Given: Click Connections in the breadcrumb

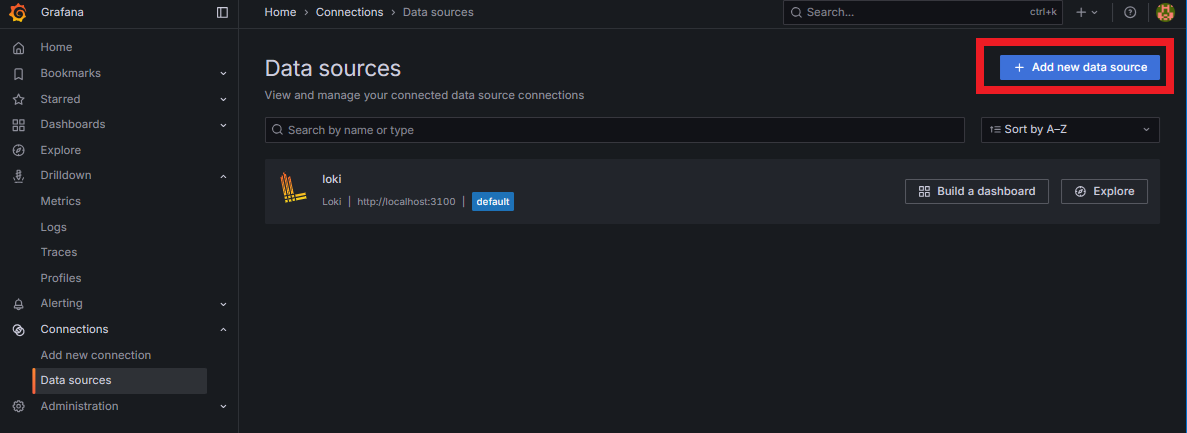Looking at the screenshot, I should 349,12.
